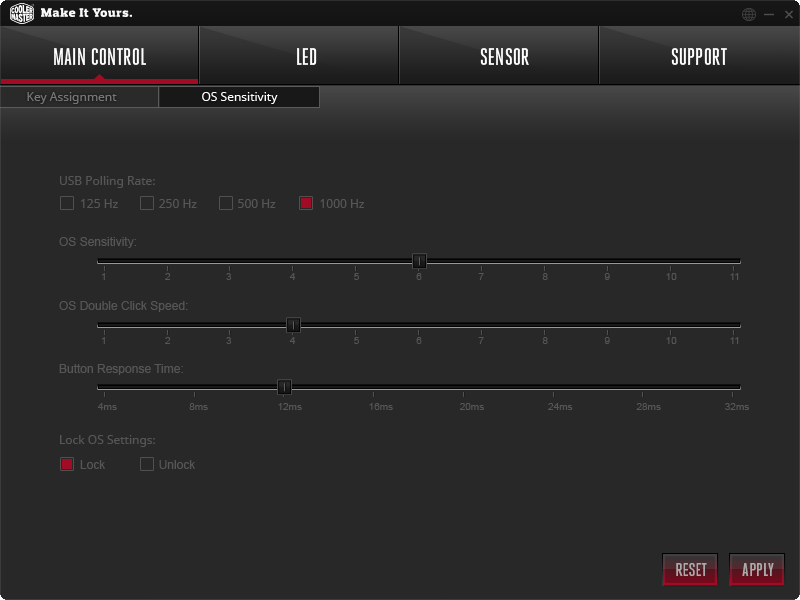Select the 500 Hz polling rate checkbox
Viewport: 800px width, 600px height.
click(226, 203)
